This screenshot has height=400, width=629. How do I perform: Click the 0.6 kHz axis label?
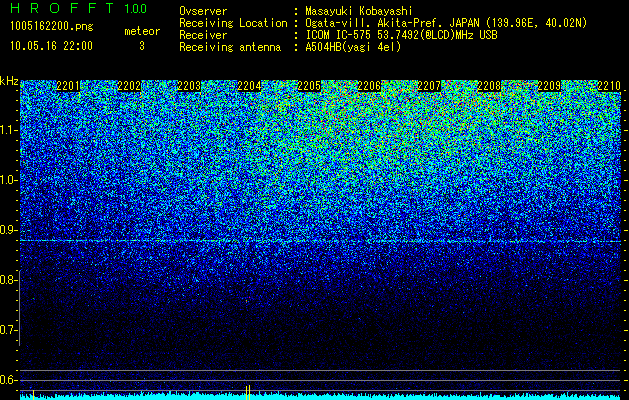9,380
